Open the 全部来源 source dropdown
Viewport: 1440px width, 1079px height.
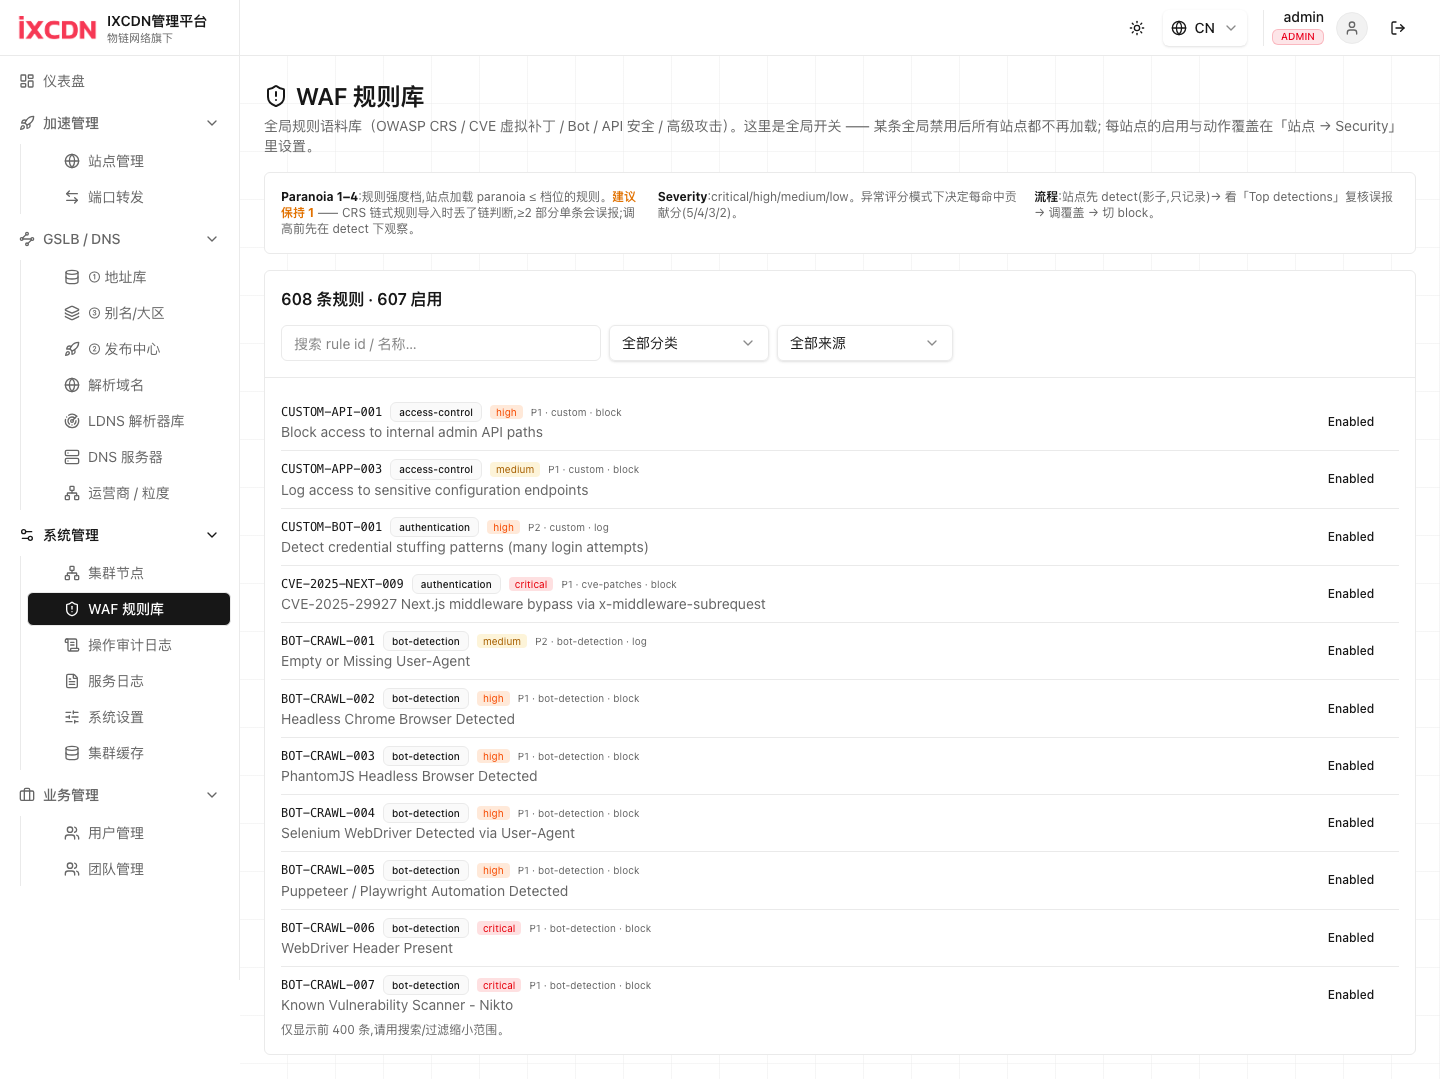point(865,343)
